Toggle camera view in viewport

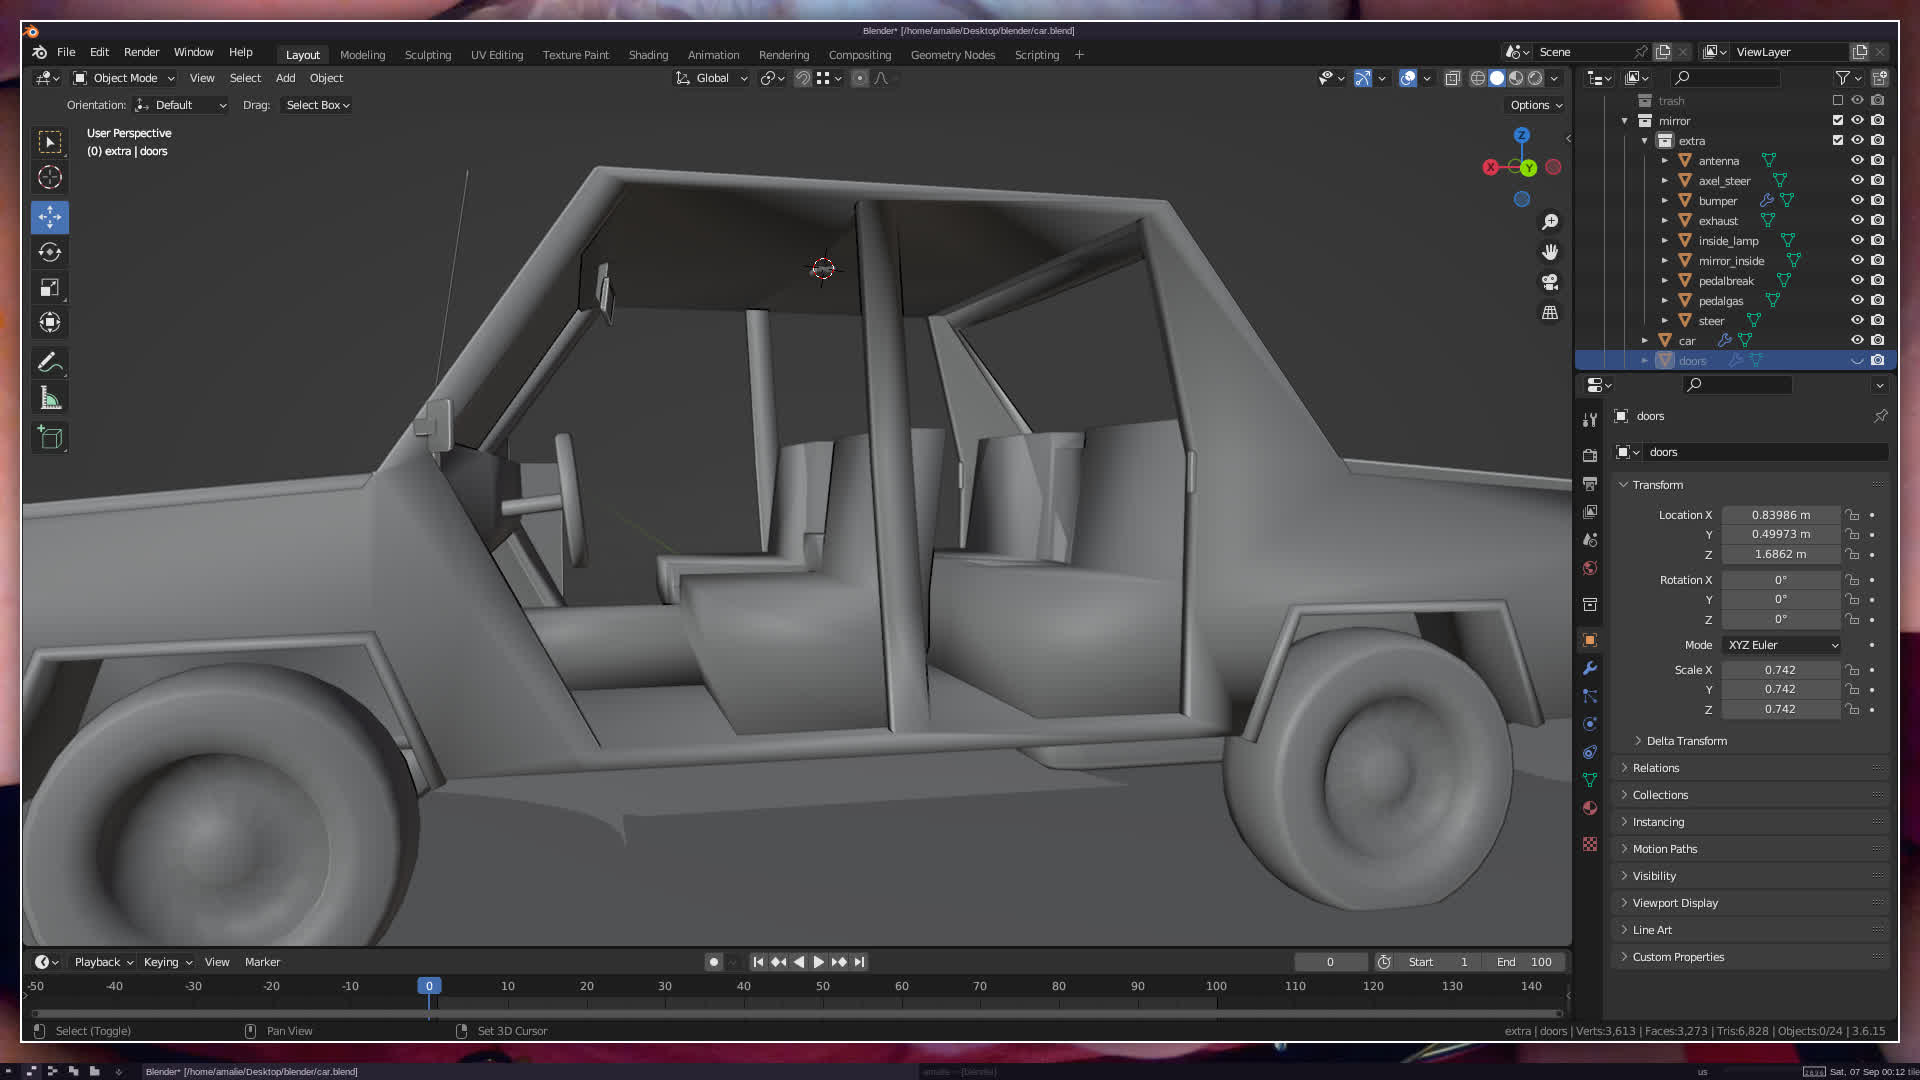pyautogui.click(x=1550, y=282)
